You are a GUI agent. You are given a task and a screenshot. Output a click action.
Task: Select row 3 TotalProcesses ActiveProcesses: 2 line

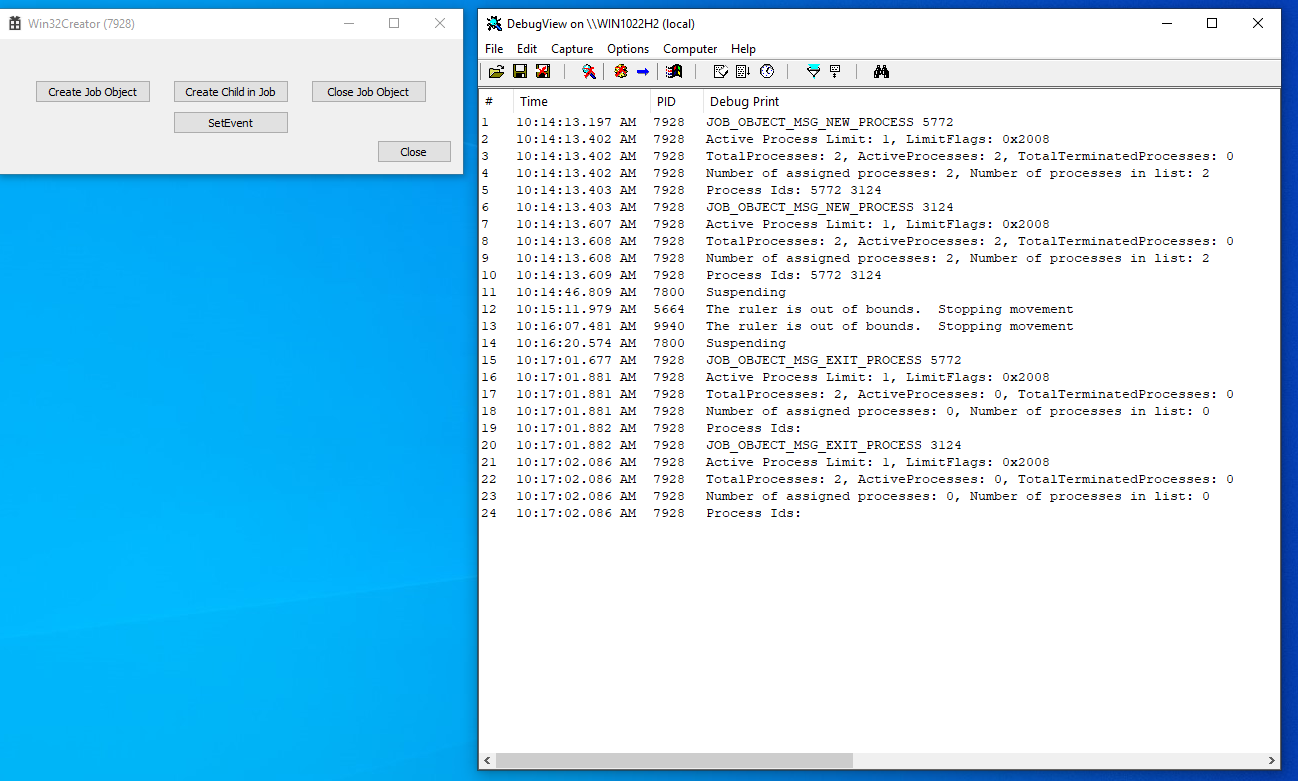click(879, 156)
